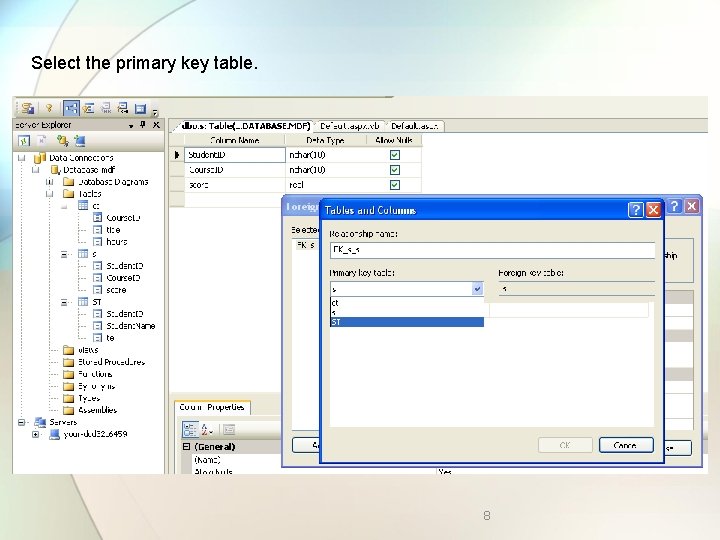Select the Functions folder
Screen dimensions: 720x540
(95, 374)
